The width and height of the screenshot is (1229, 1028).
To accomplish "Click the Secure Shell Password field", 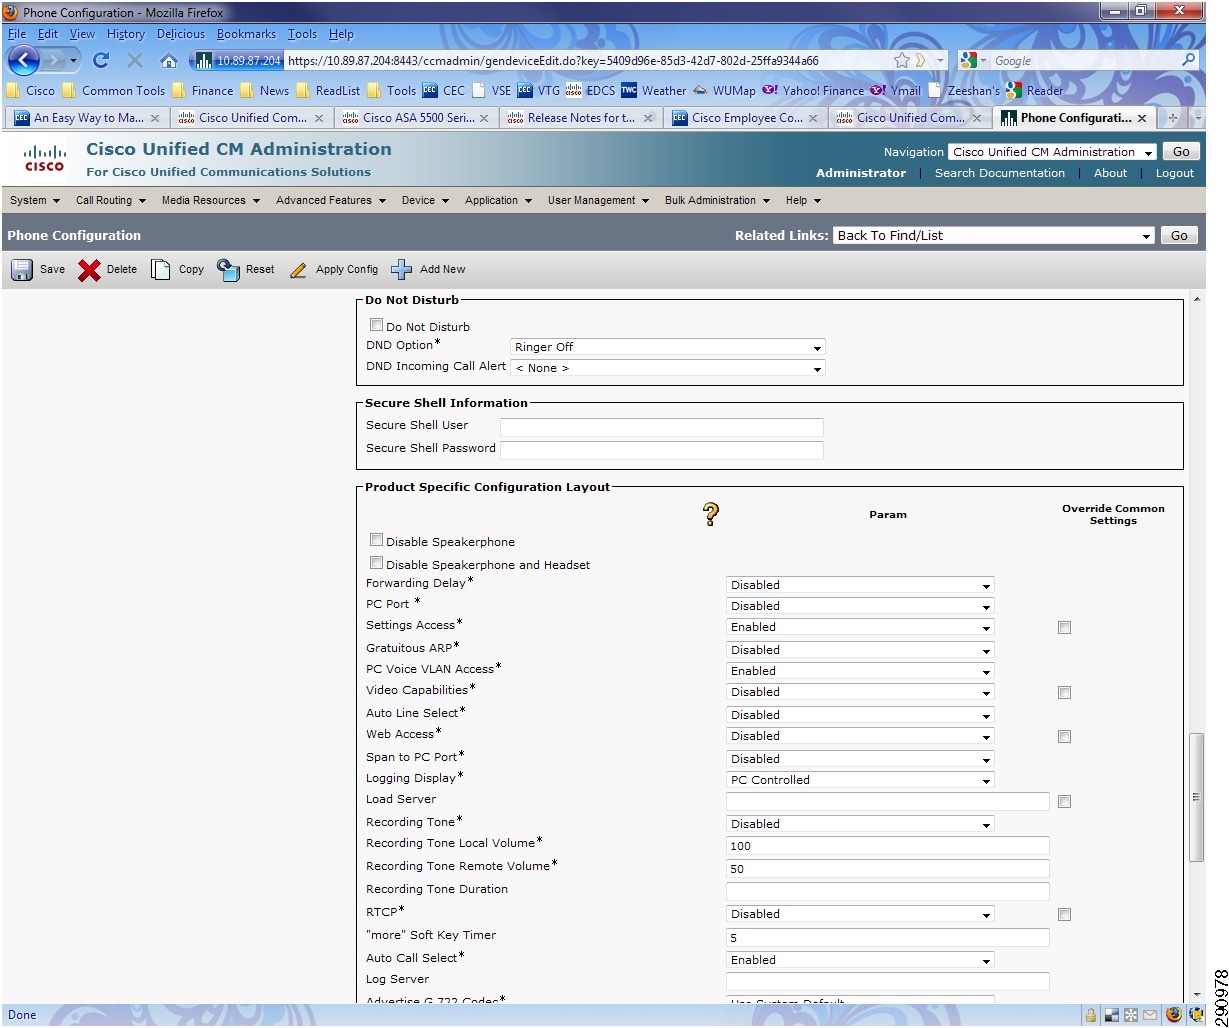I will tap(662, 450).
